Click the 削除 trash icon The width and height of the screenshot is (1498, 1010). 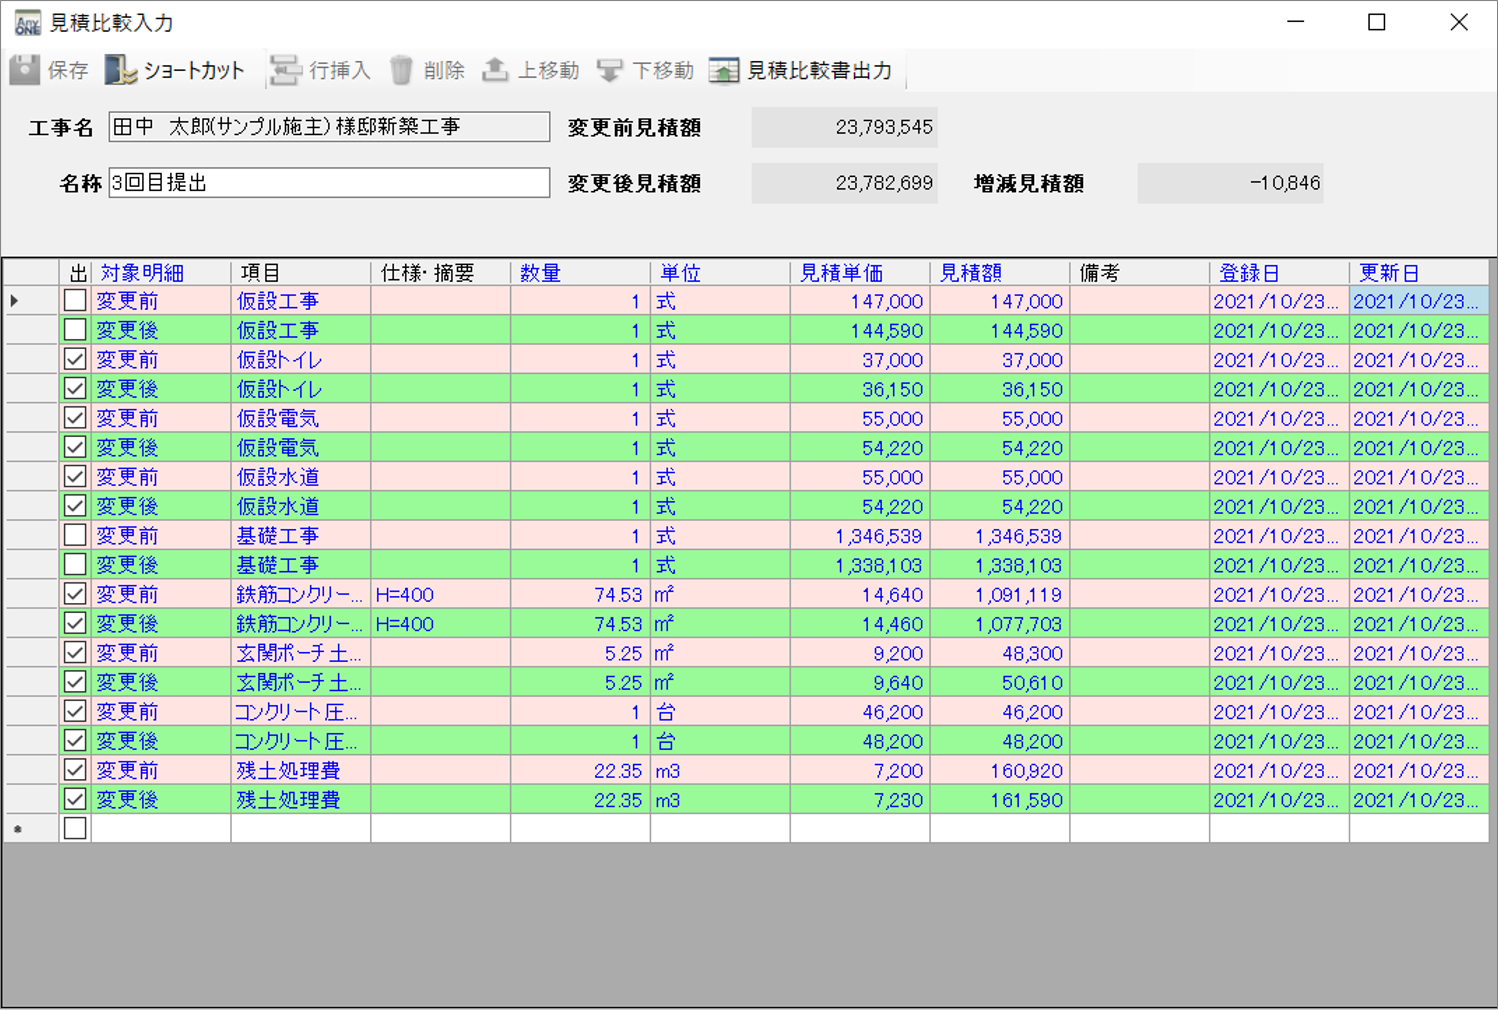(401, 70)
